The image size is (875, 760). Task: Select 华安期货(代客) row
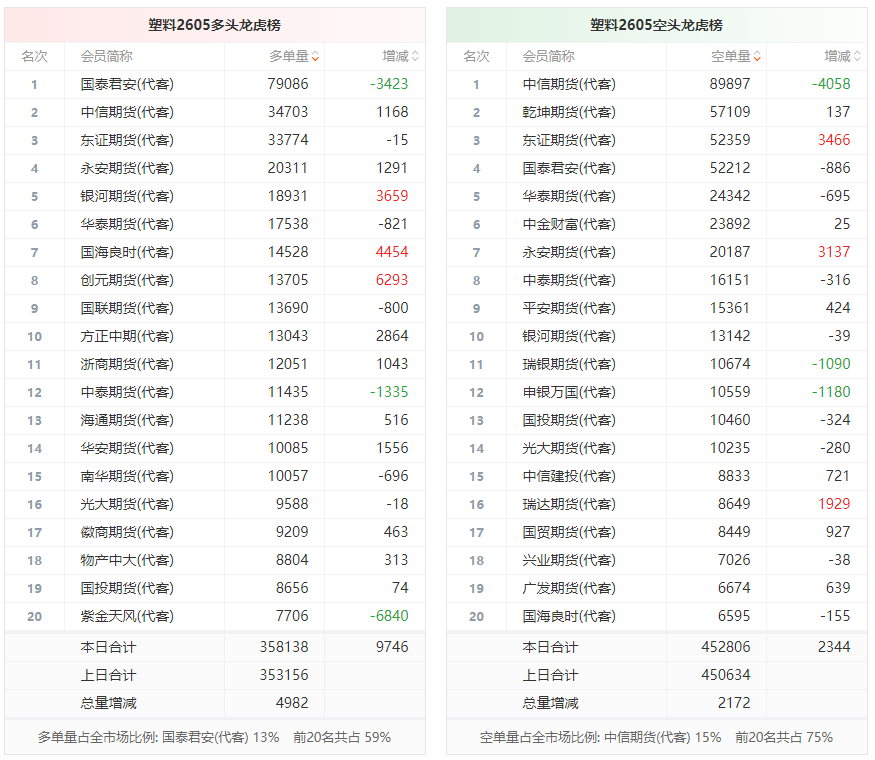215,448
